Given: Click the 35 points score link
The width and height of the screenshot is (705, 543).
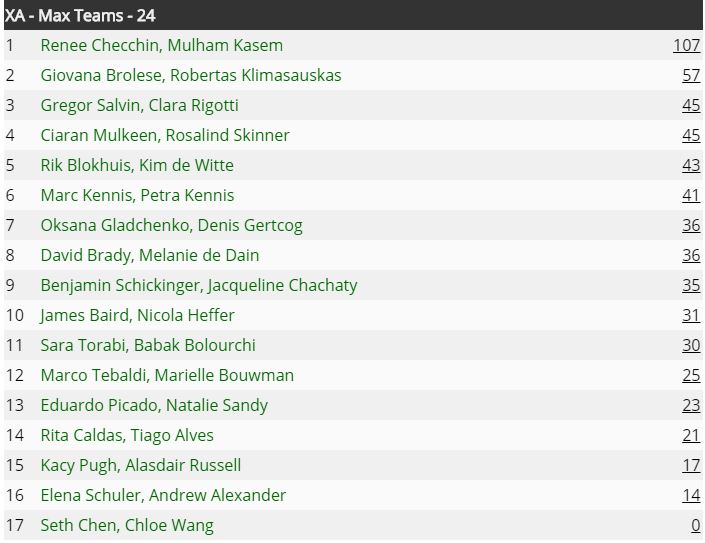Looking at the screenshot, I should pyautogui.click(x=691, y=285).
